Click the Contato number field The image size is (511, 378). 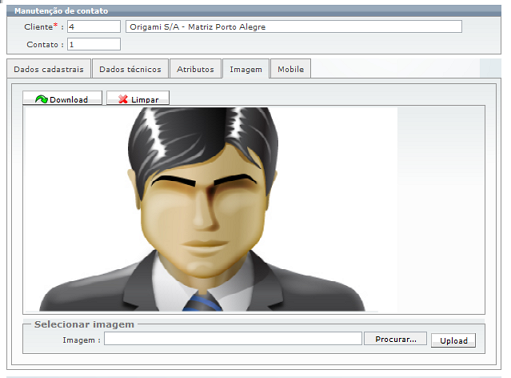tap(94, 44)
